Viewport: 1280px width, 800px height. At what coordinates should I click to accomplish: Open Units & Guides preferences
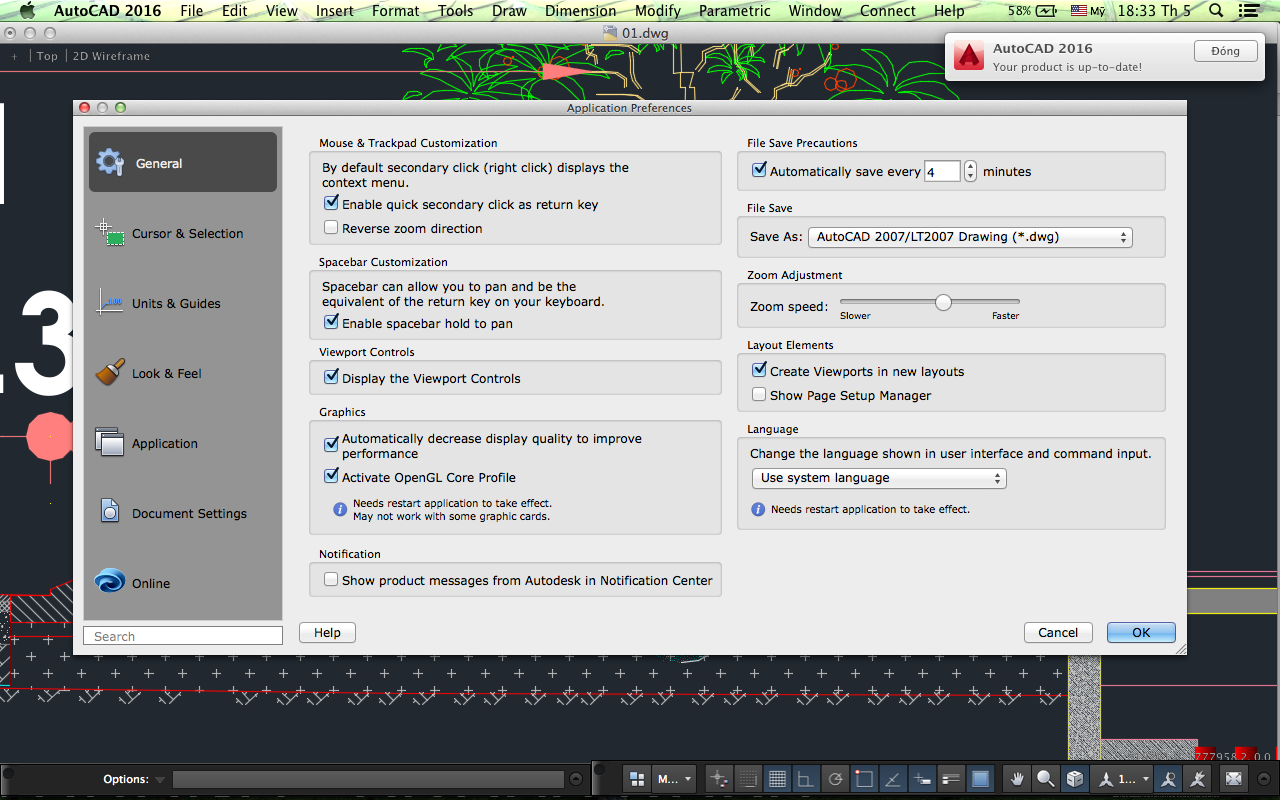183,303
